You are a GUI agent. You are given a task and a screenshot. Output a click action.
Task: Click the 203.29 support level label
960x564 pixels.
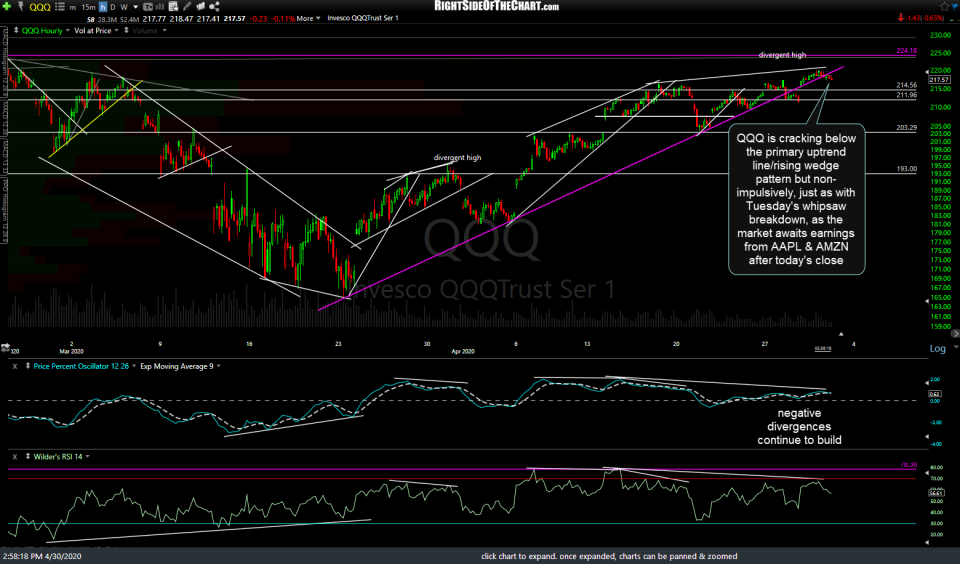click(906, 127)
